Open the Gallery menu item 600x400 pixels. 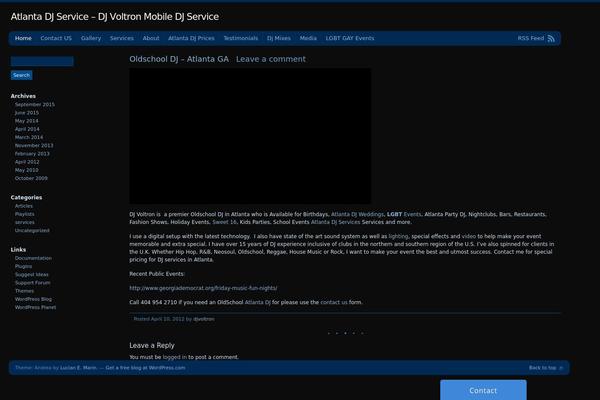[x=91, y=38]
